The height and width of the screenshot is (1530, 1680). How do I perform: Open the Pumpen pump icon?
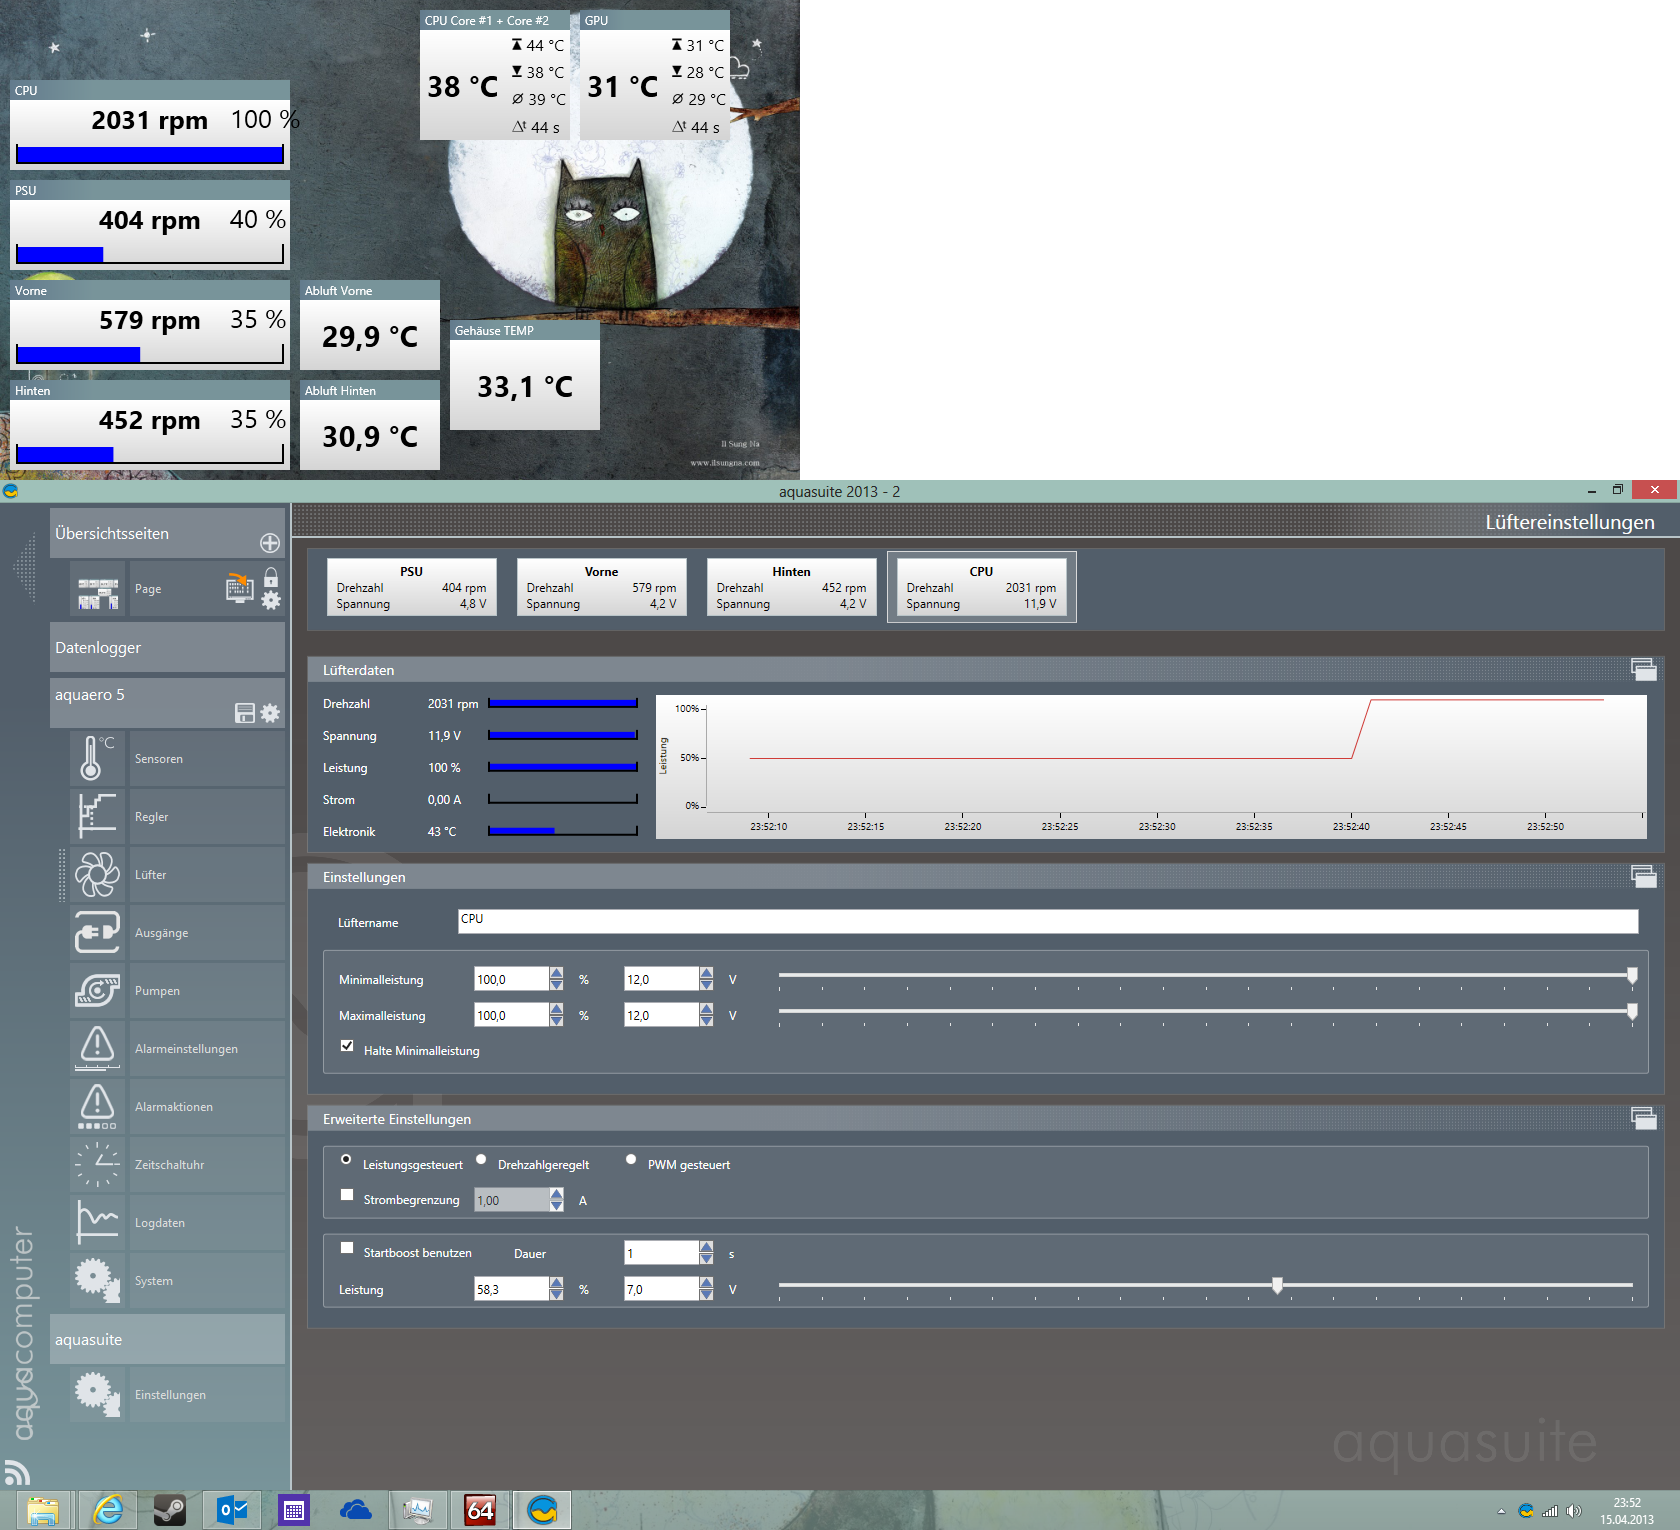(97, 990)
